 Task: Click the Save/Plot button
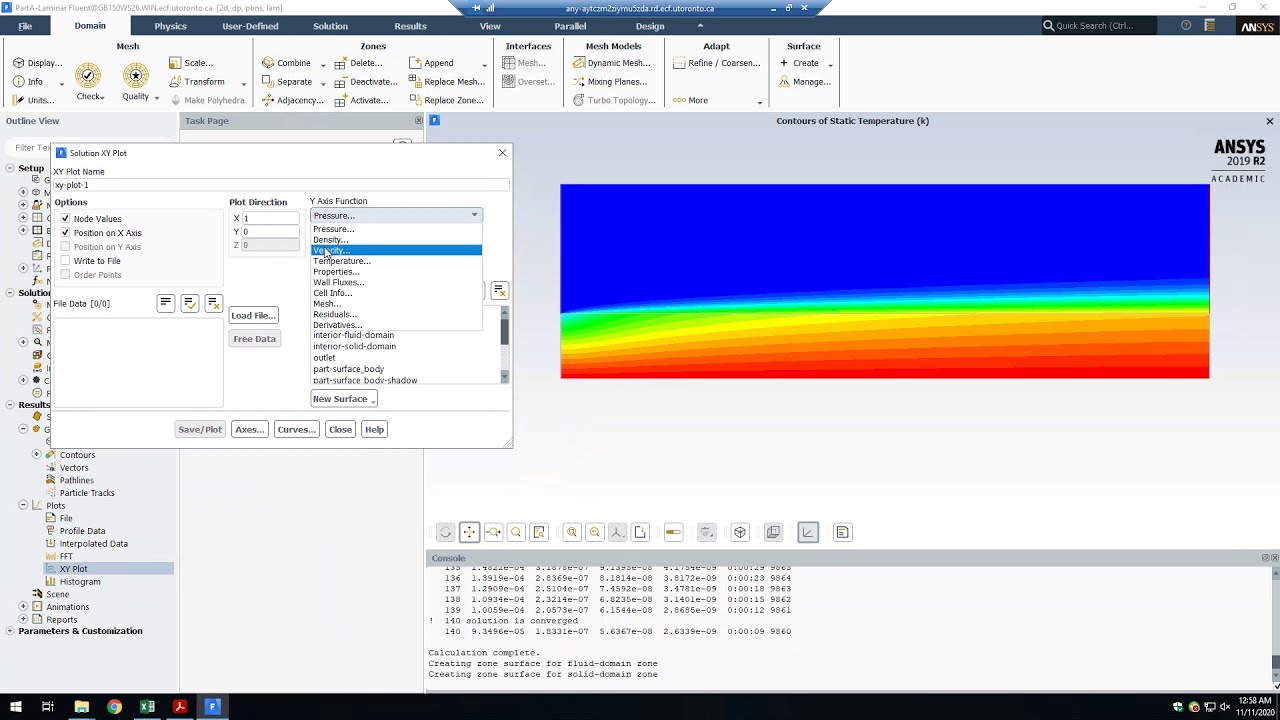click(x=200, y=429)
